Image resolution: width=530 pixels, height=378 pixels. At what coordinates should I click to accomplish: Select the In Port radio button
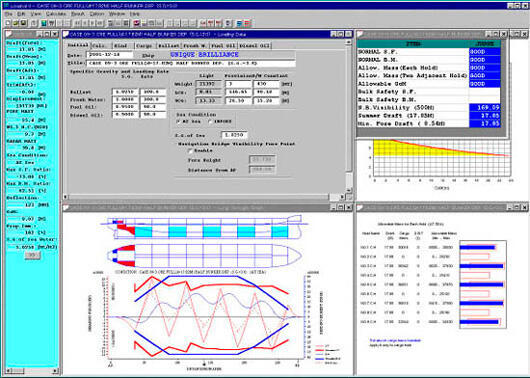pos(210,121)
